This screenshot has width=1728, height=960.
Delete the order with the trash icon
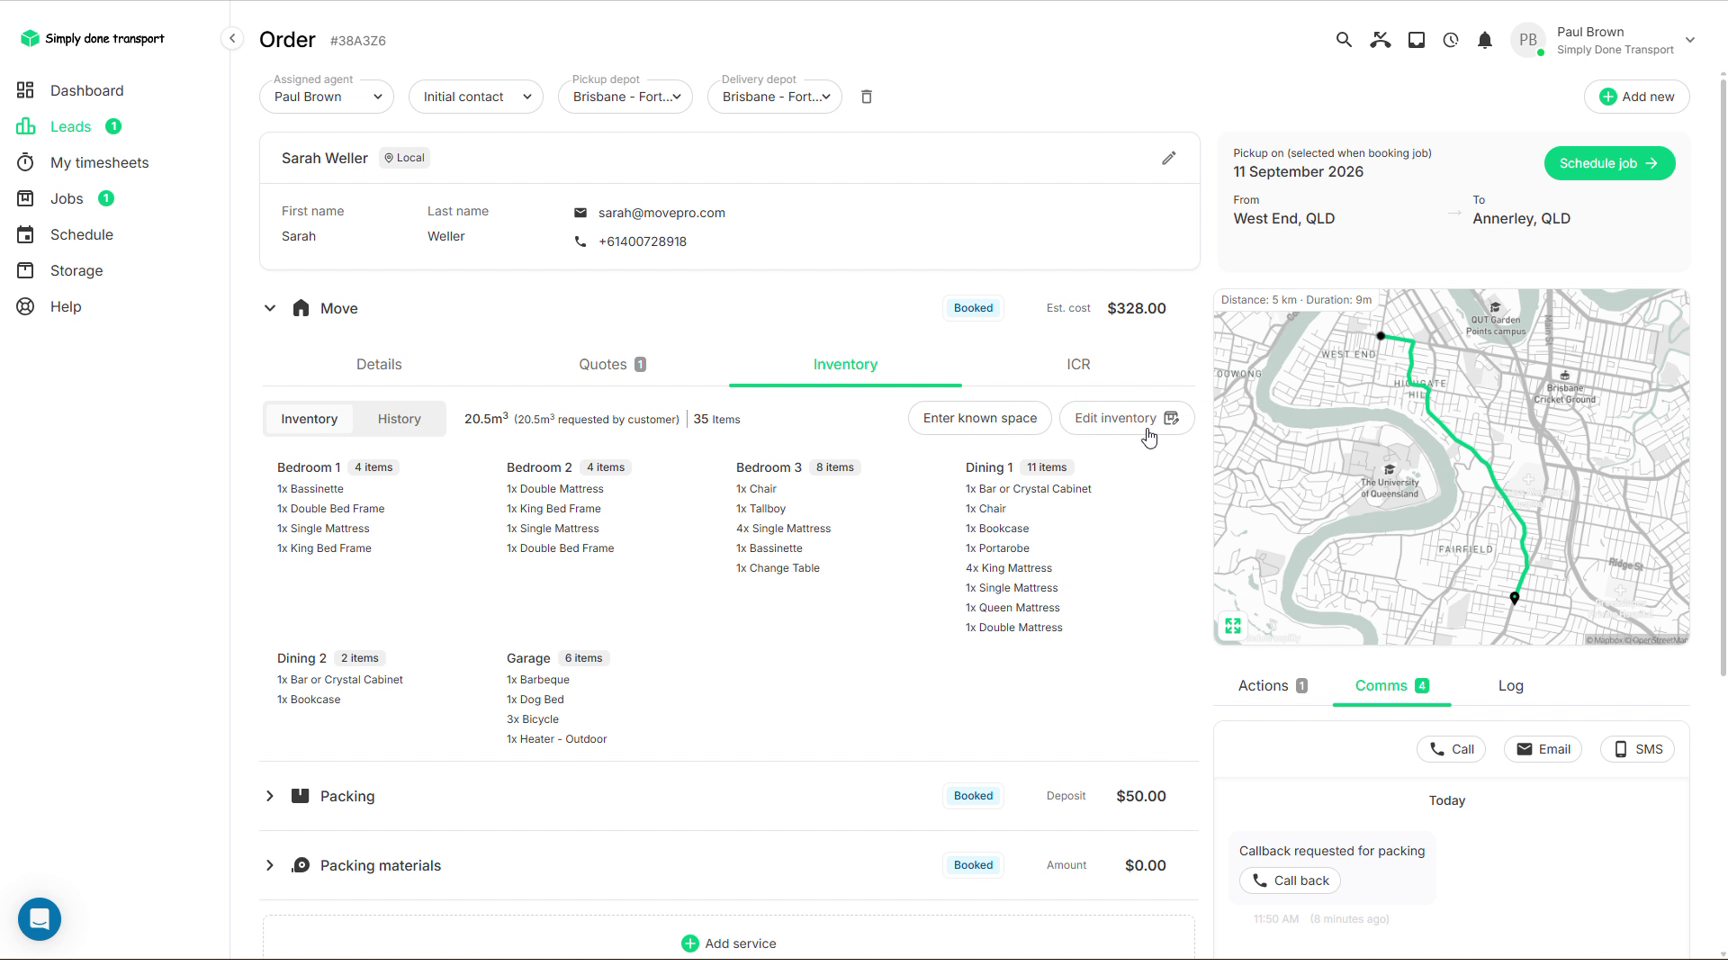(x=867, y=97)
